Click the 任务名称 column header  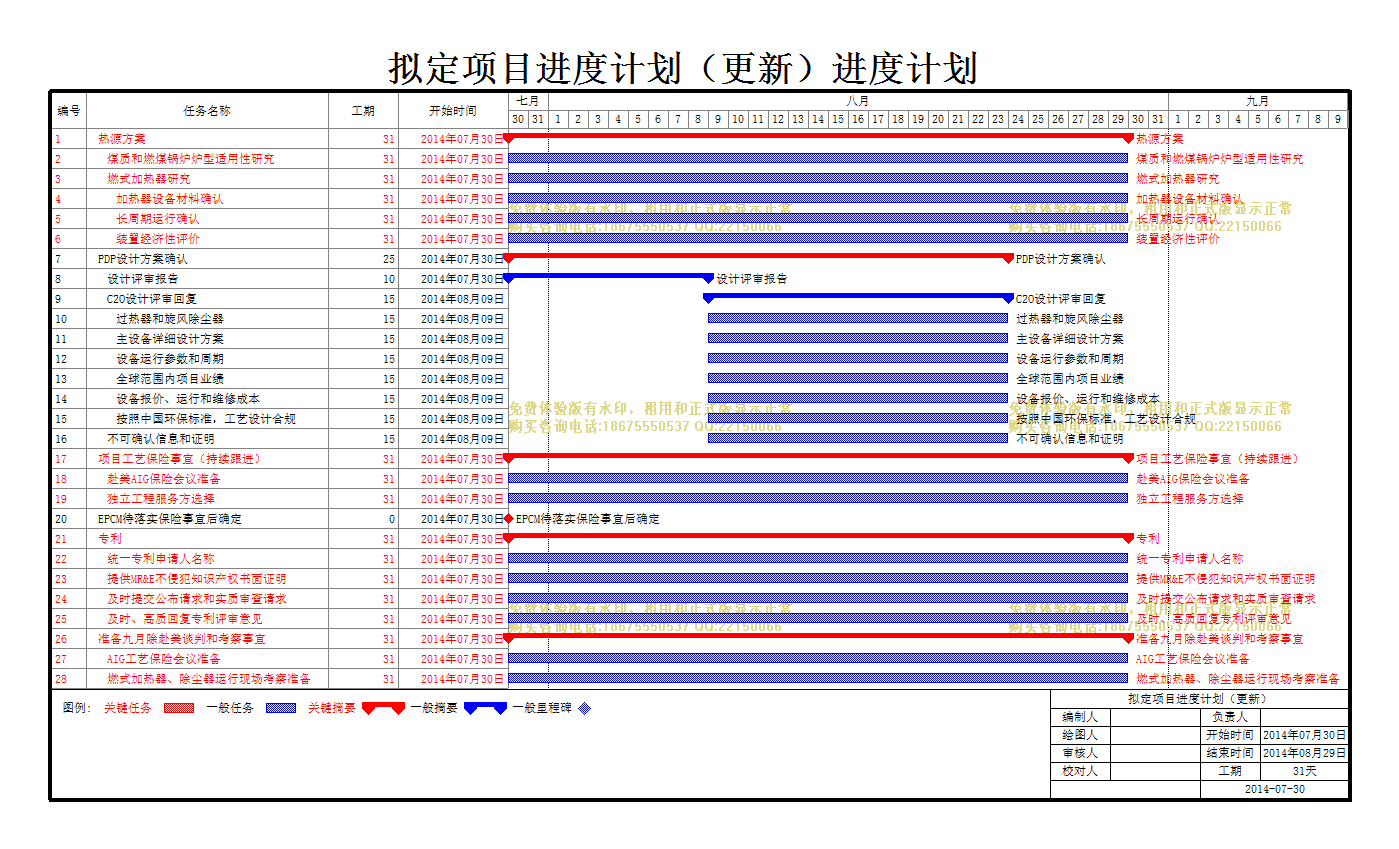(207, 110)
